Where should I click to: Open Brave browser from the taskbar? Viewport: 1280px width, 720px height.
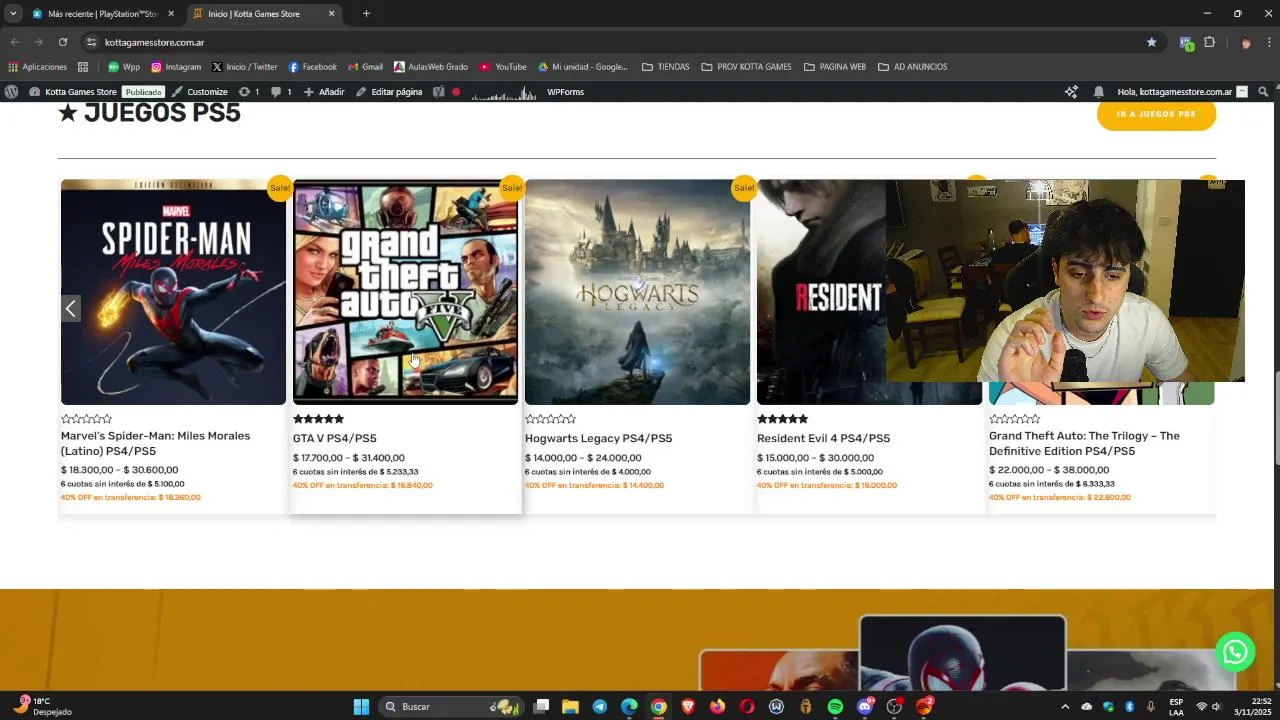[x=688, y=706]
